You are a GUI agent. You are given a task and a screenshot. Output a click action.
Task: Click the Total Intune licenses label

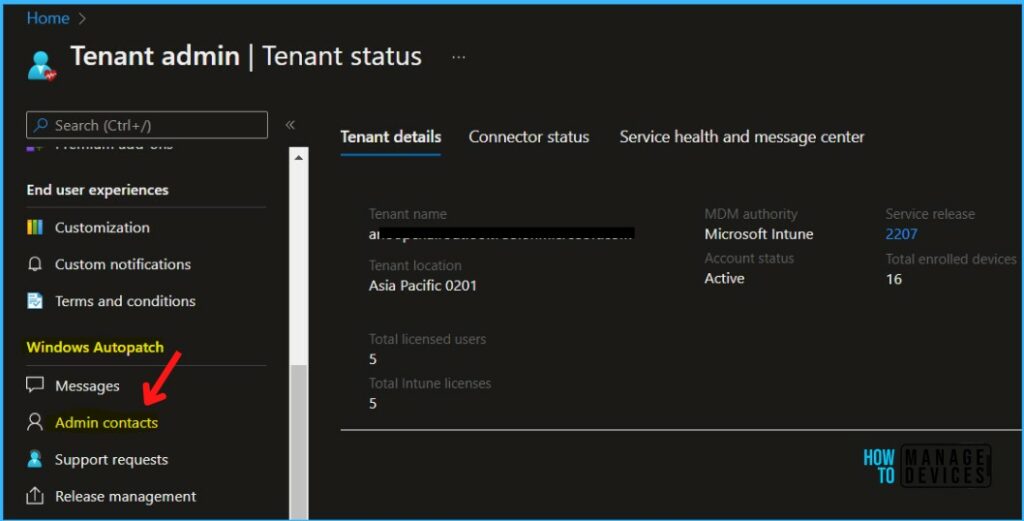point(430,383)
